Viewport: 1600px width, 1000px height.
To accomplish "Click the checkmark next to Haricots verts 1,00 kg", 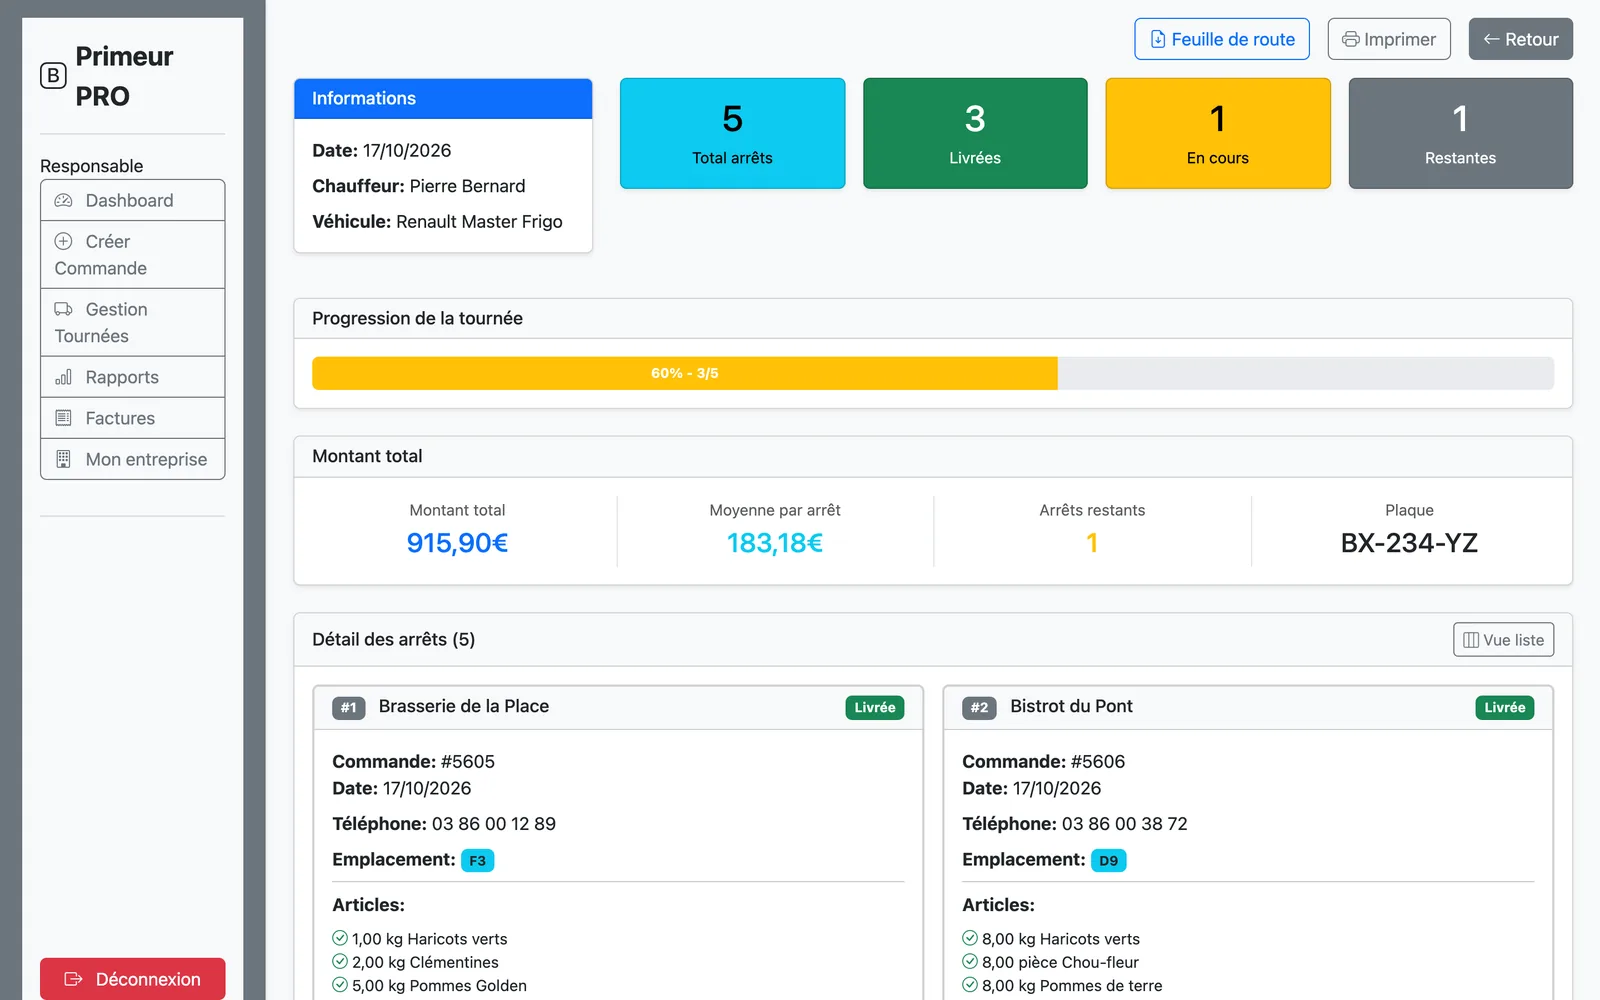I will (x=340, y=938).
